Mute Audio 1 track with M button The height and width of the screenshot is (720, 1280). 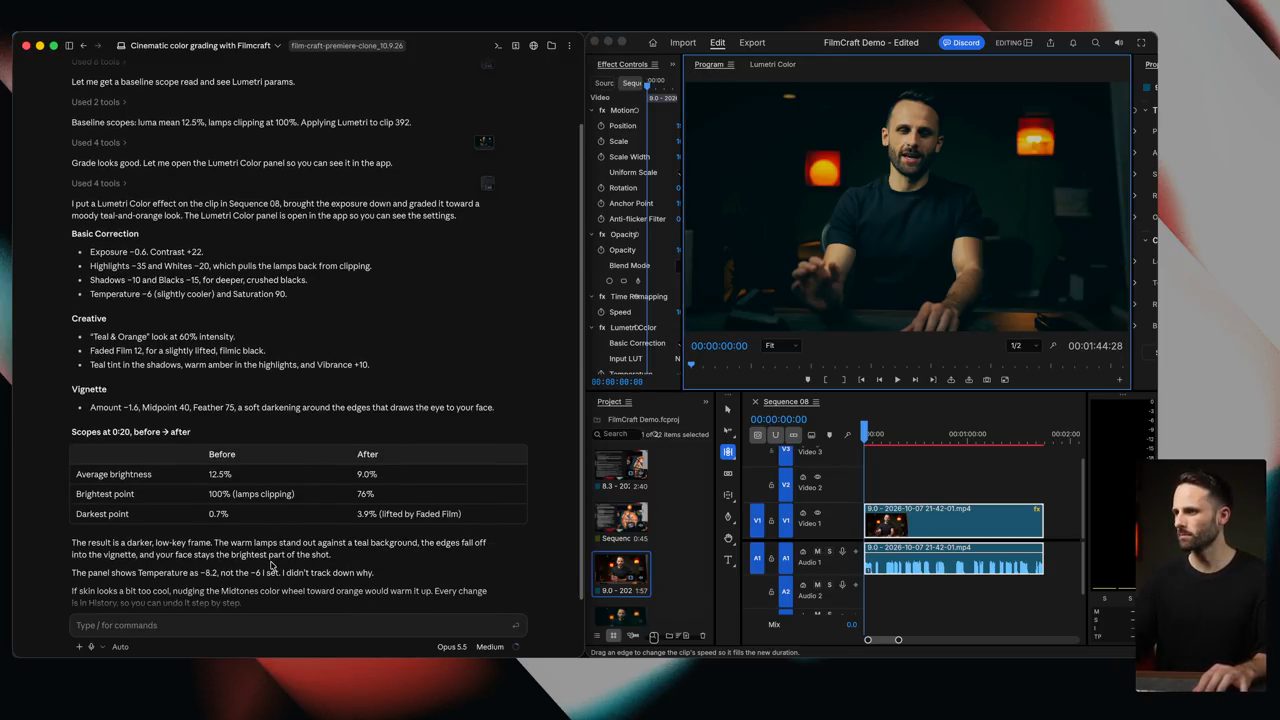817,552
